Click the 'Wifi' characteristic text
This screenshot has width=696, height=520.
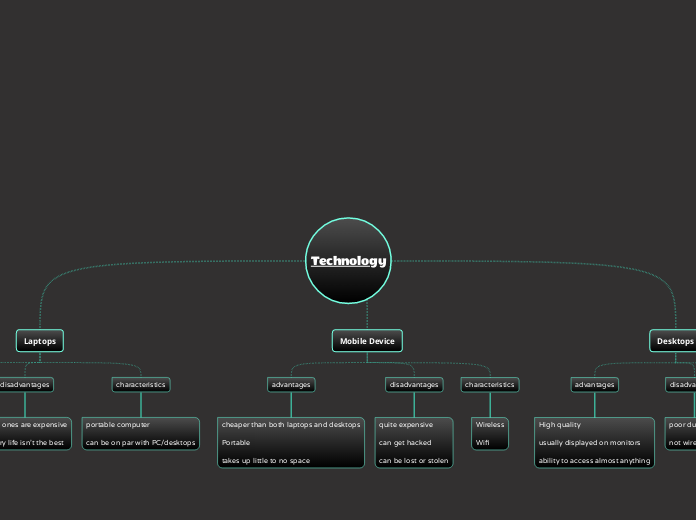coord(483,442)
